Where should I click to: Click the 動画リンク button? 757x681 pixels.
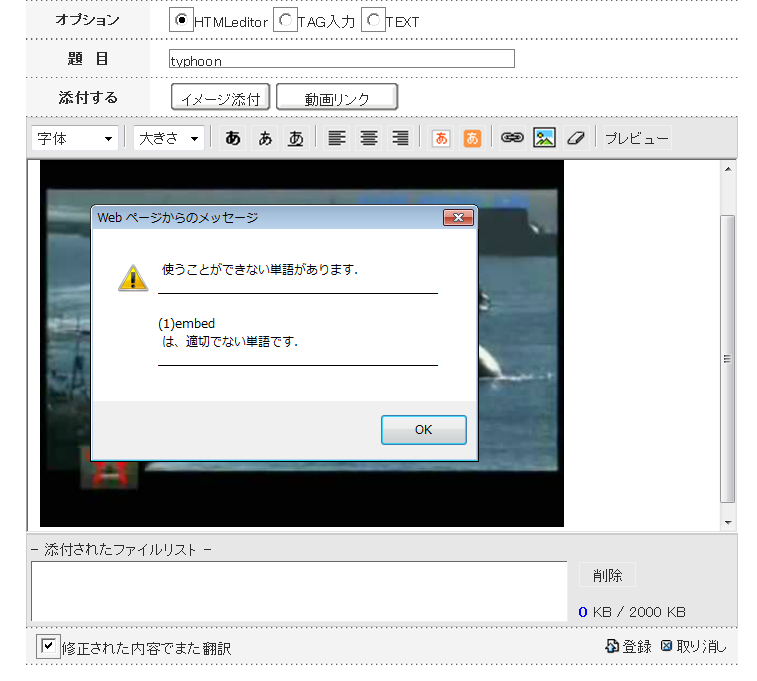pyautogui.click(x=337, y=98)
